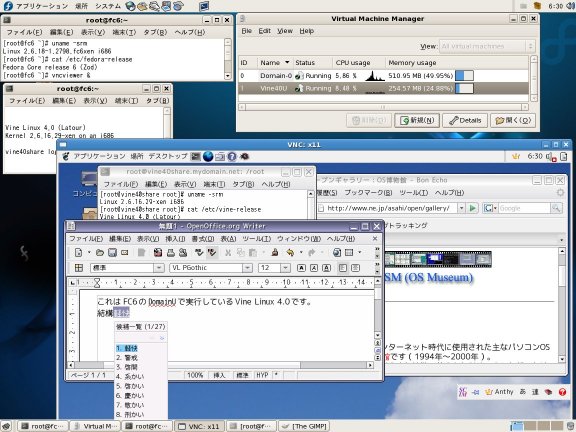Click the Save diskette icon in Writer
This screenshot has width=576, height=432.
point(112,252)
